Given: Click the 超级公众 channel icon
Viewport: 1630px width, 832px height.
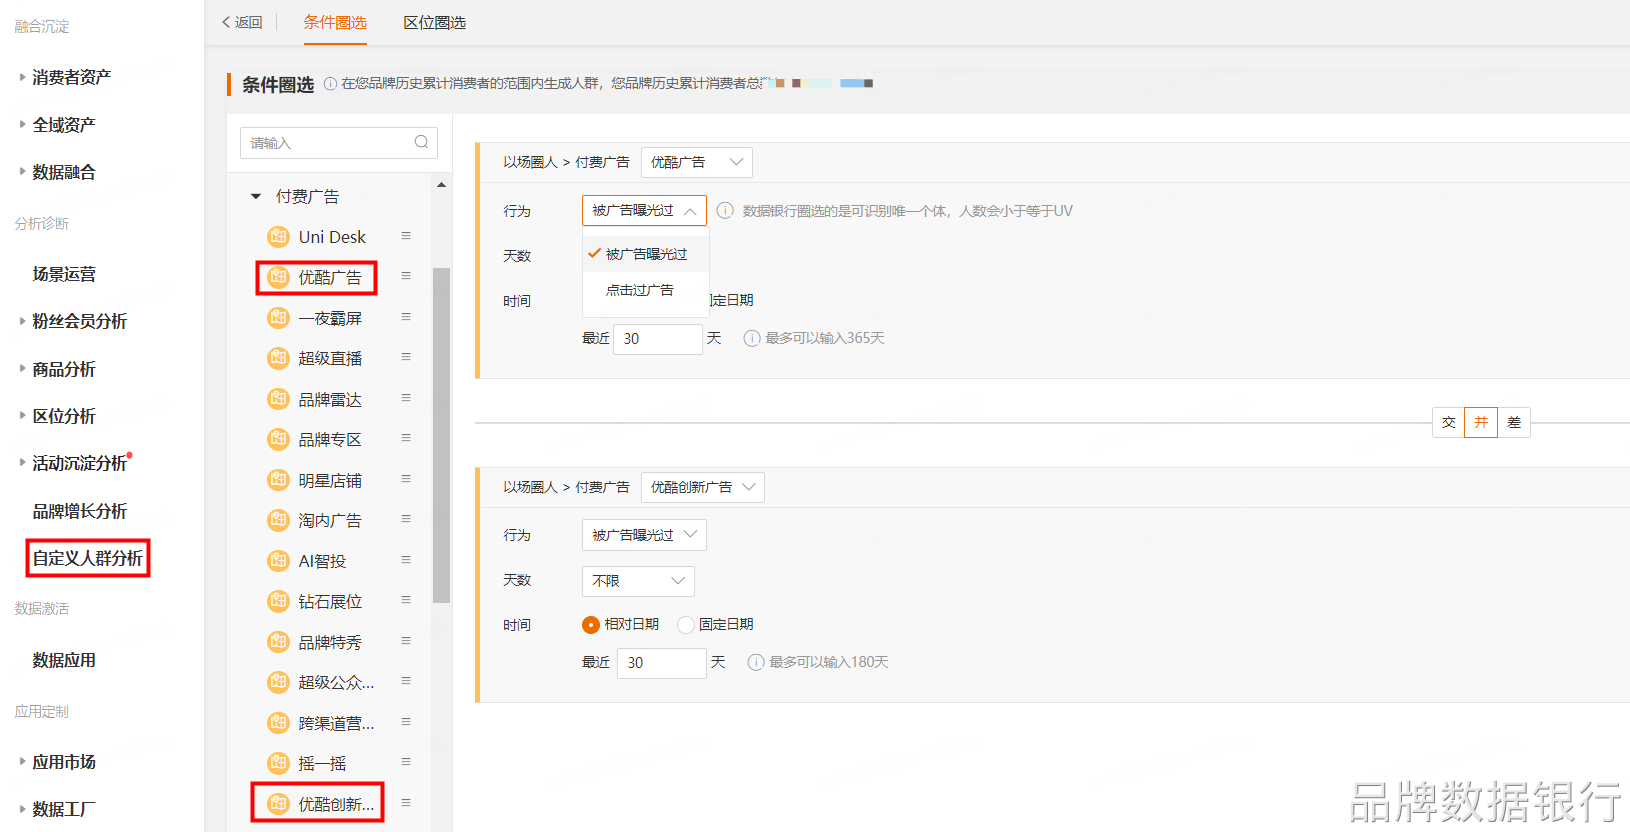Looking at the screenshot, I should coord(279,682).
